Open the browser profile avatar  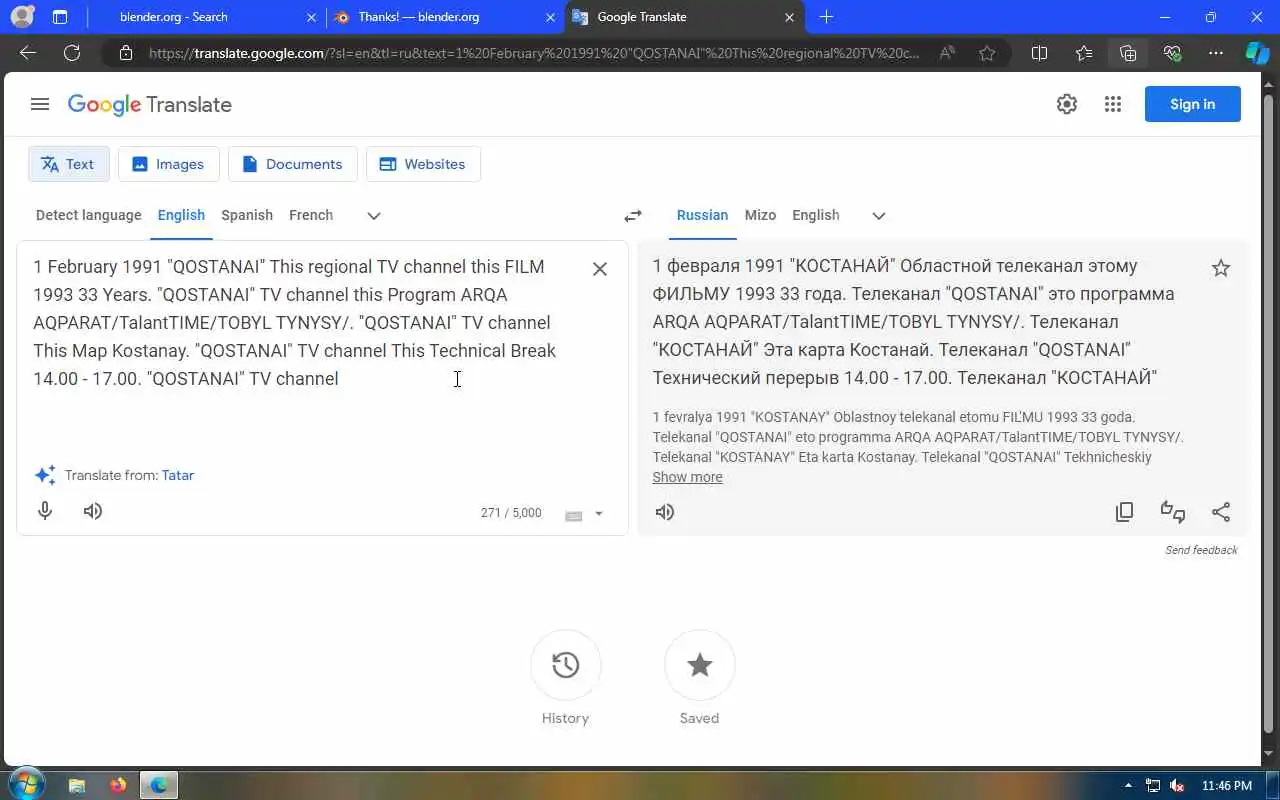[22, 17]
